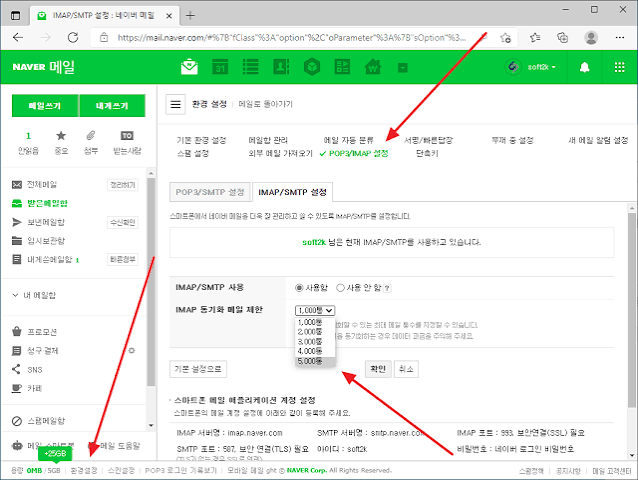The height and width of the screenshot is (480, 638).
Task: Open the address book icon in header
Action: (281, 67)
